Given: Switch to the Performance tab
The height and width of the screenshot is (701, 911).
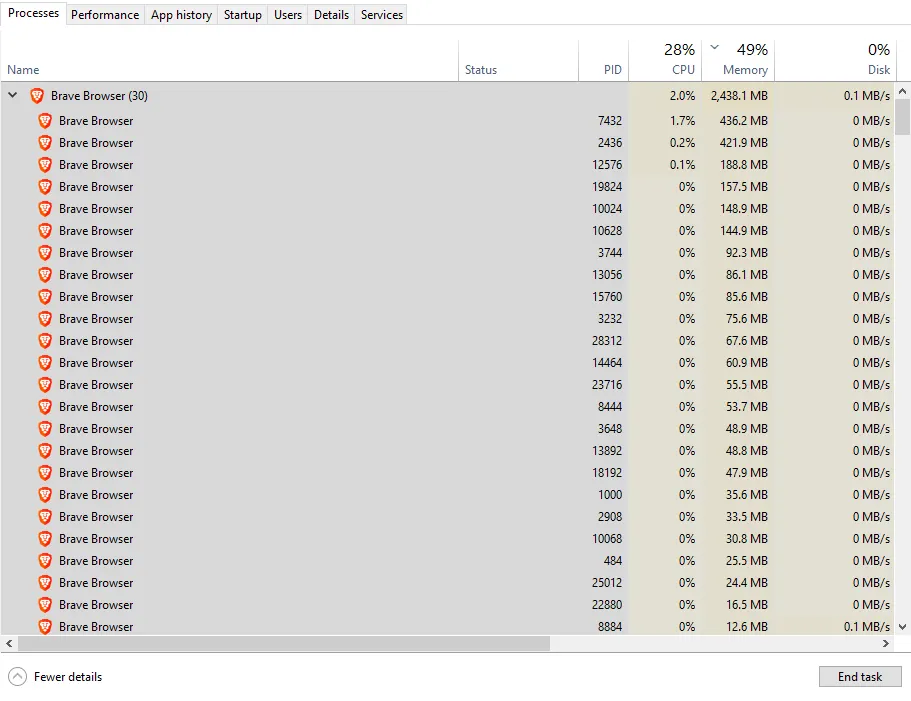Looking at the screenshot, I should [x=105, y=15].
